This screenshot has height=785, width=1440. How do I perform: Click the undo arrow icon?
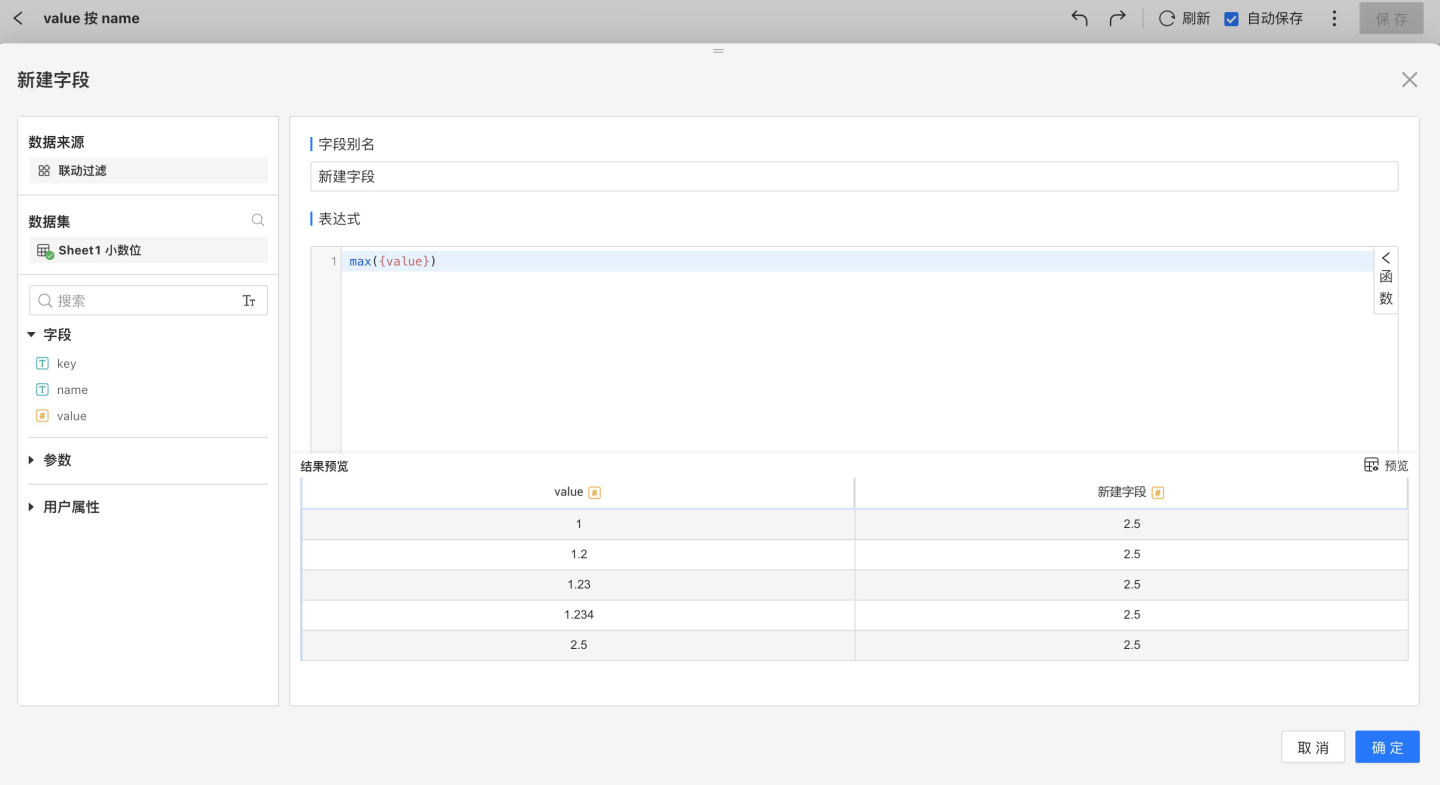click(1079, 18)
